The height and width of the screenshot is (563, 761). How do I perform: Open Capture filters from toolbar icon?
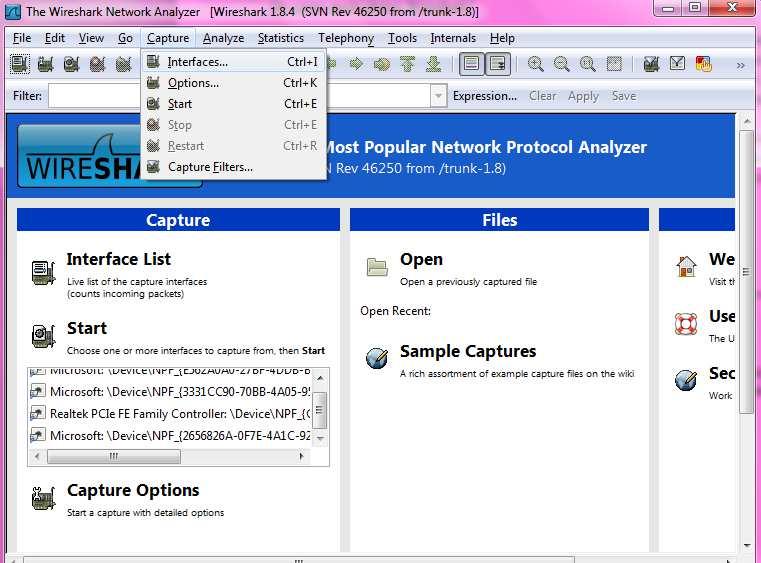tap(651, 64)
